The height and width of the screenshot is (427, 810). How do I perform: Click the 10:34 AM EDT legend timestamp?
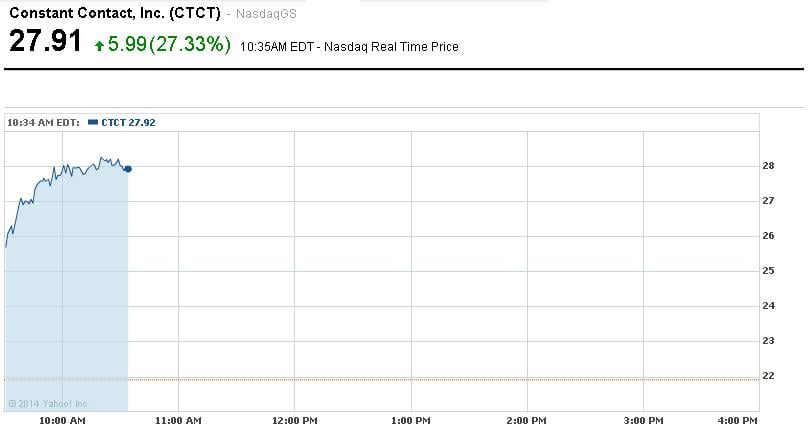pyautogui.click(x=43, y=122)
